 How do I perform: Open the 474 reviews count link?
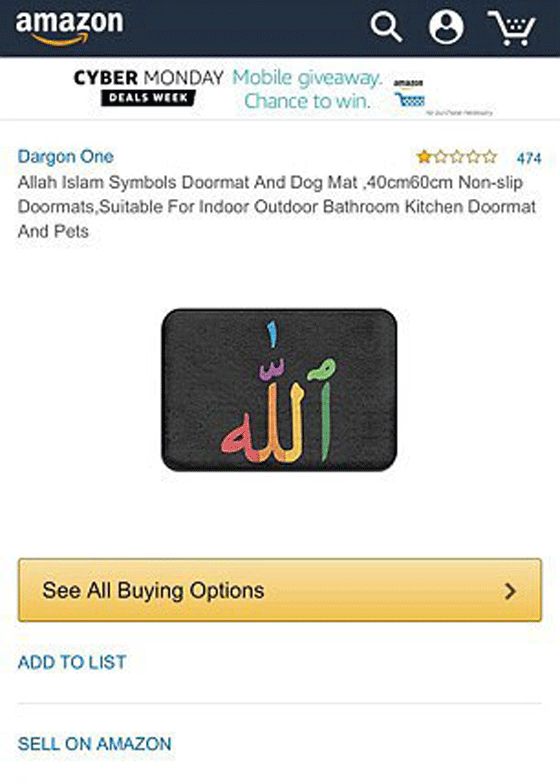tap(529, 158)
